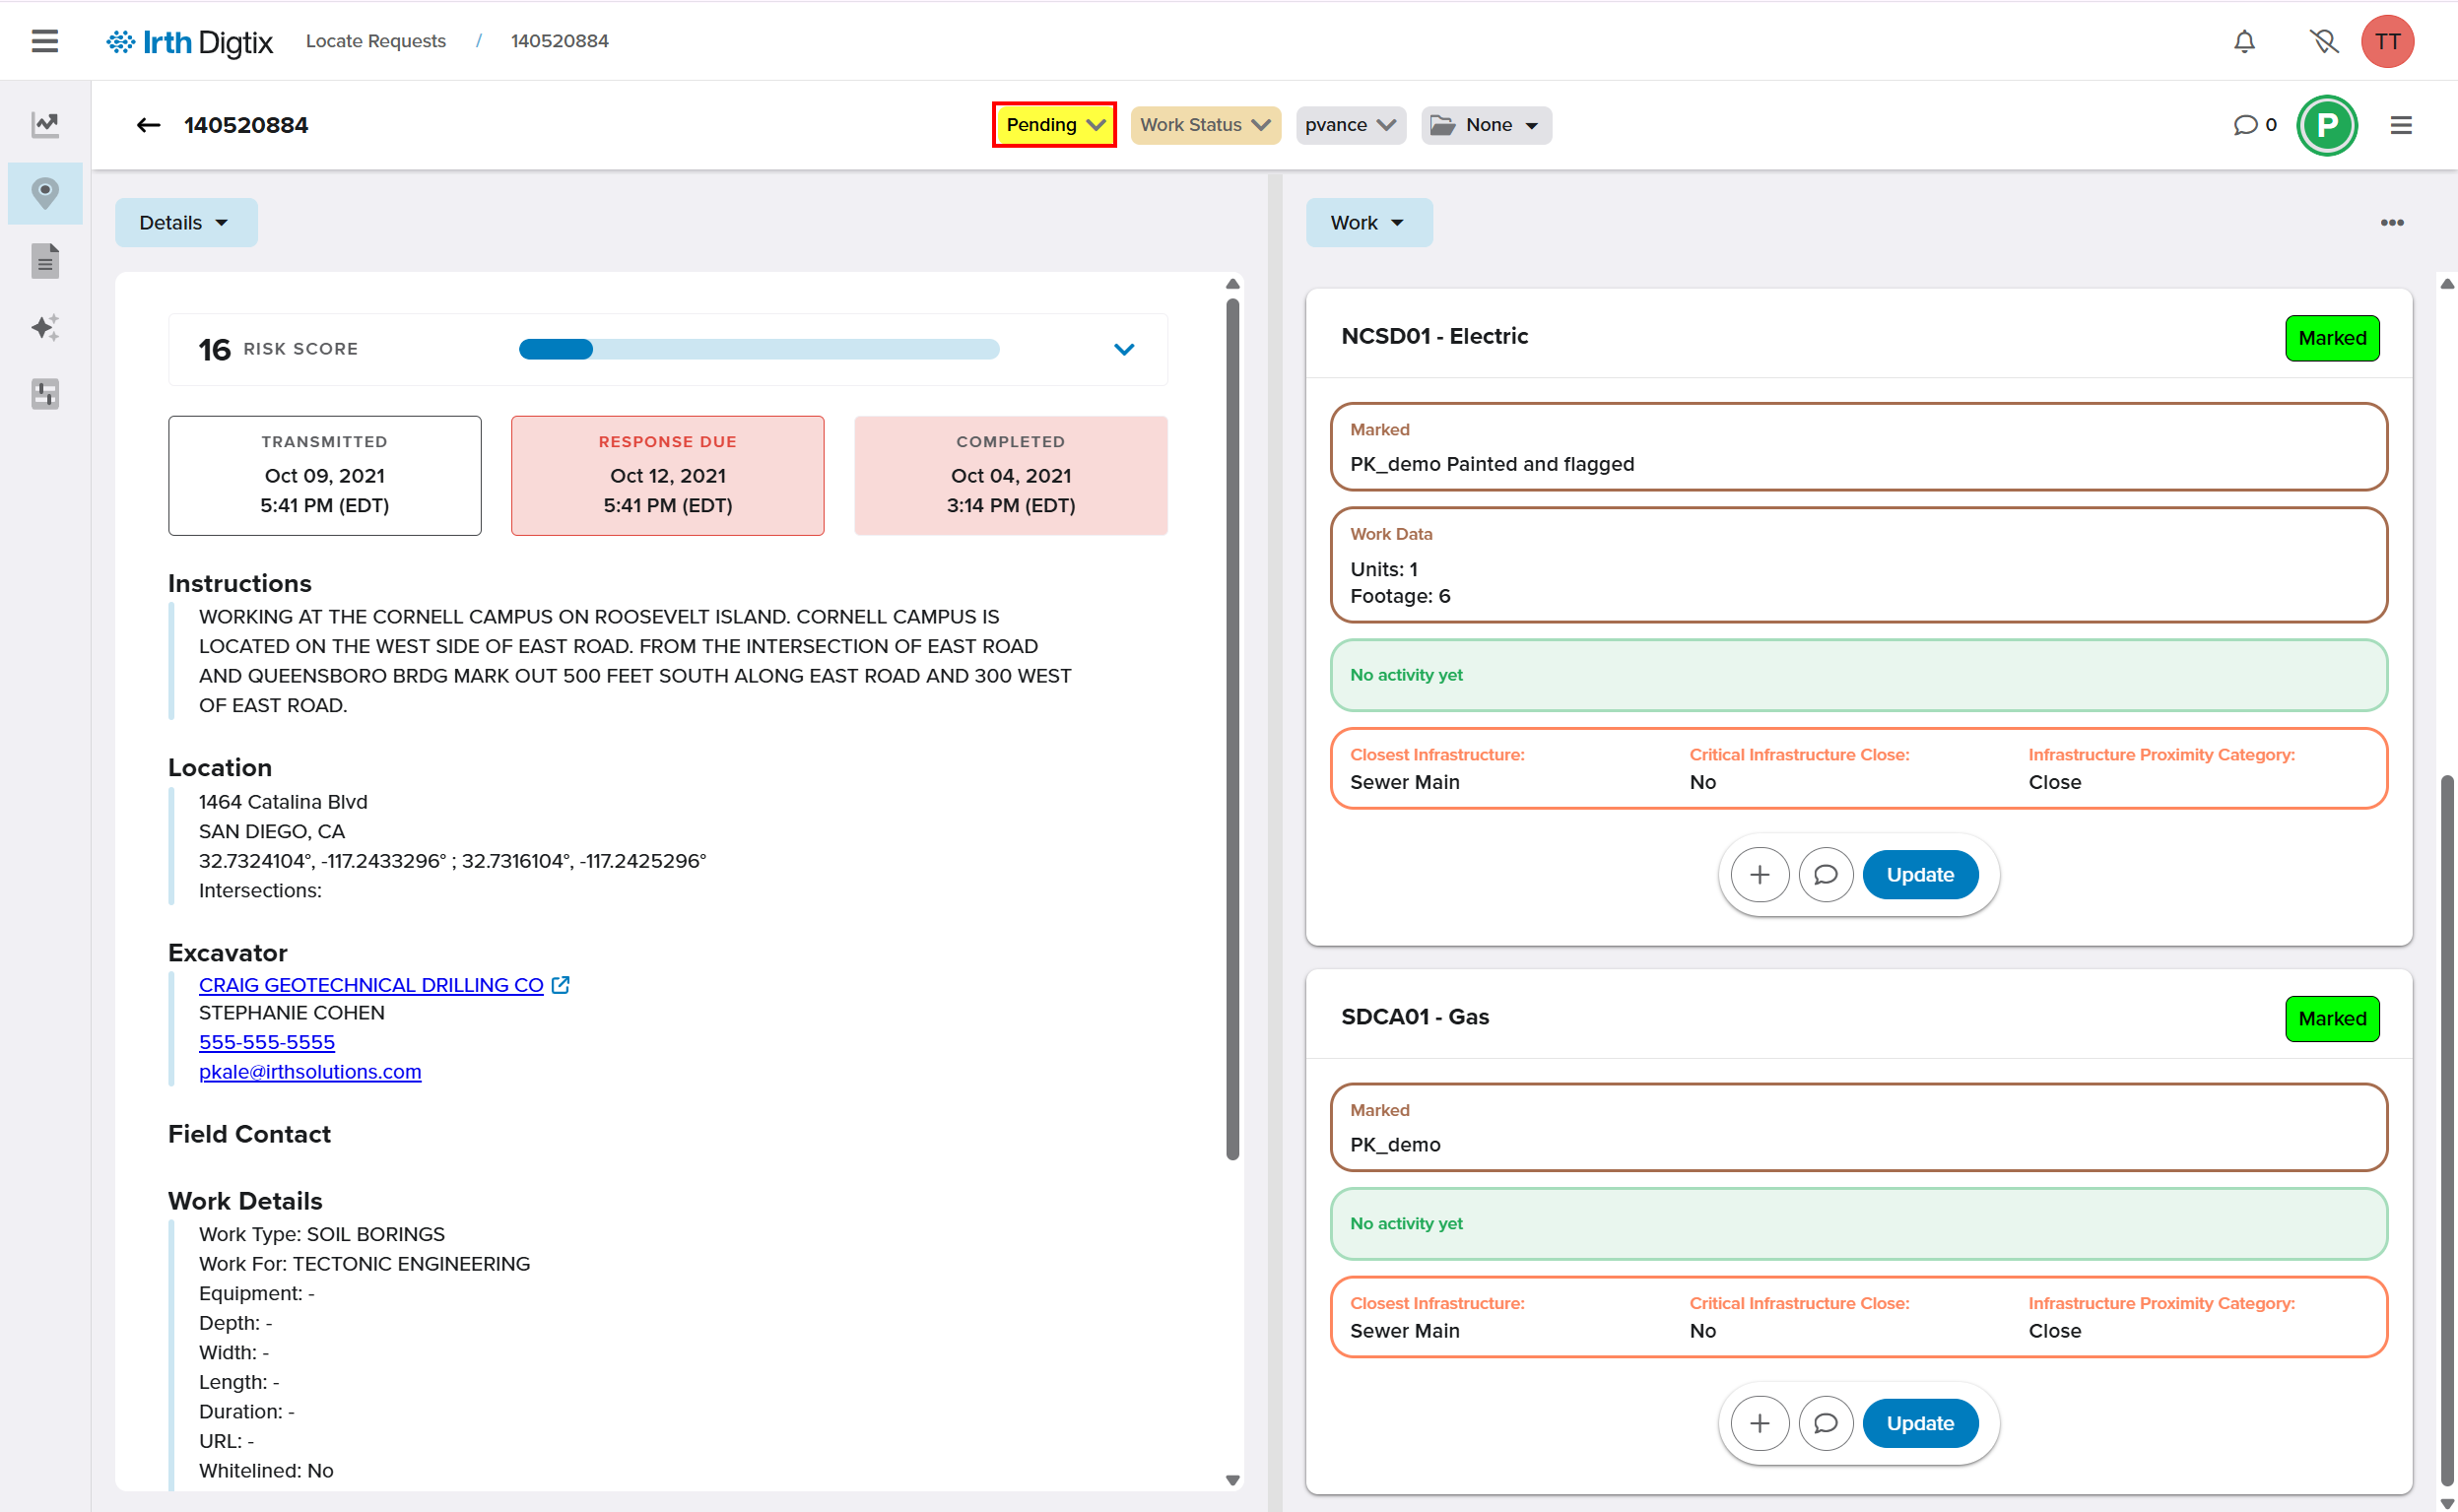Open the analytics chart sidebar icon
This screenshot has width=2458, height=1512.
tap(45, 125)
